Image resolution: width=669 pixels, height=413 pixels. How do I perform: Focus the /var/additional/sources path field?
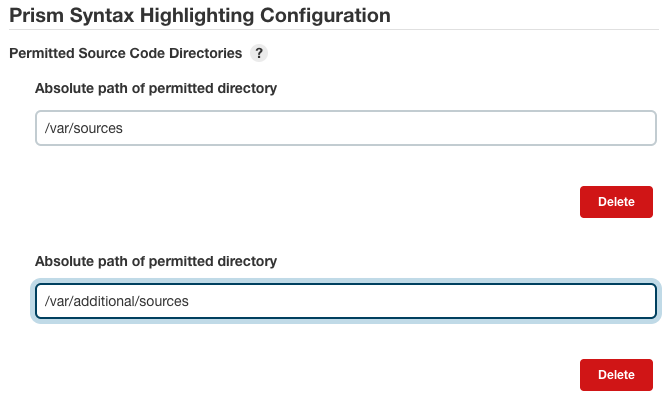346,301
